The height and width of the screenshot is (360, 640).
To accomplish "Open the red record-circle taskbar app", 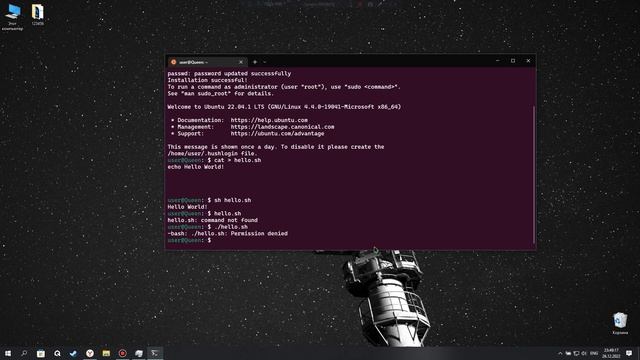I will pos(122,353).
